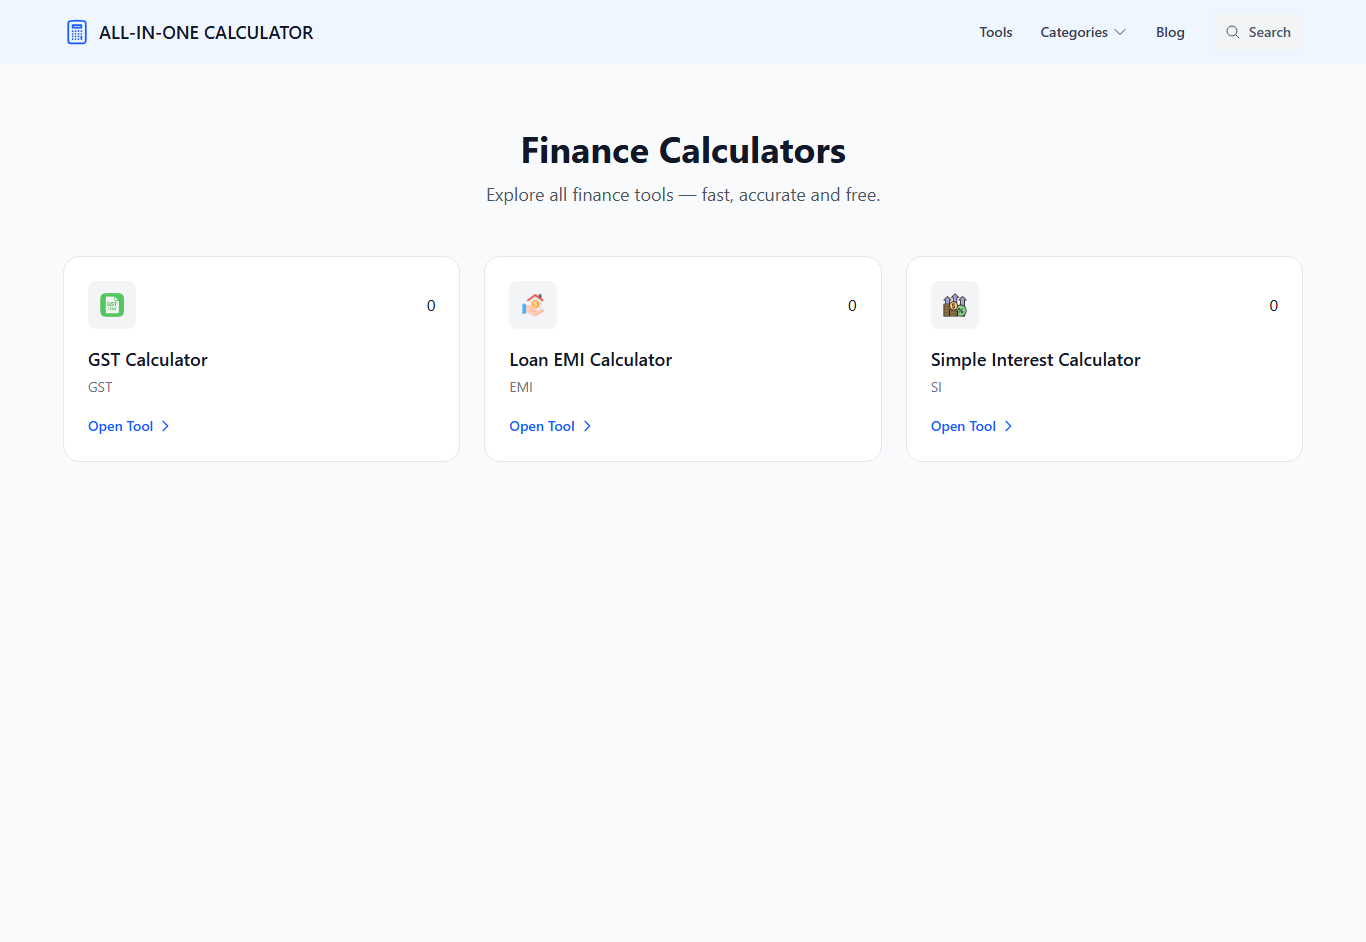The image size is (1366, 942).
Task: Select the Simple Interest Calculator coins icon
Action: coord(954,304)
